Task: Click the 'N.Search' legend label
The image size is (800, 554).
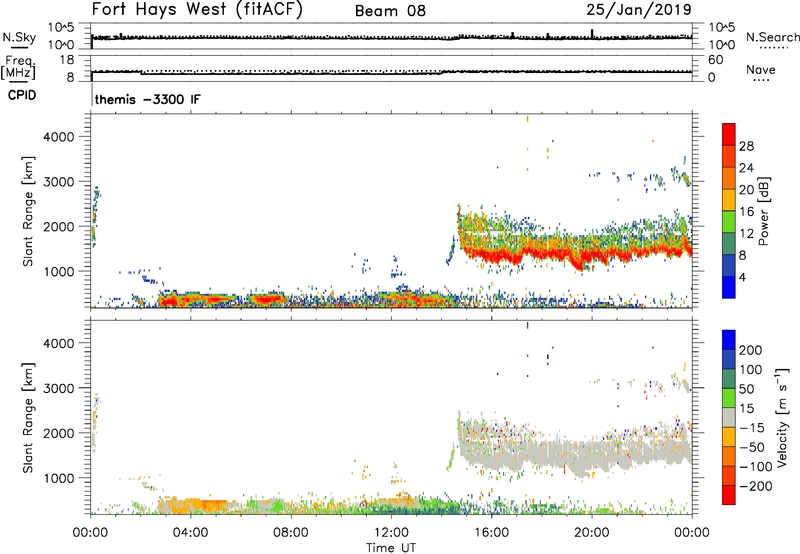Action: (x=772, y=37)
